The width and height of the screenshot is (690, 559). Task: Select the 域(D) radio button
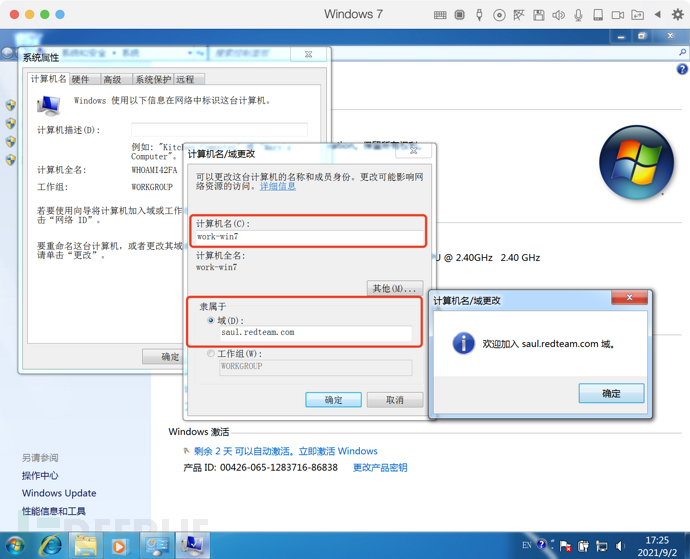(x=211, y=320)
